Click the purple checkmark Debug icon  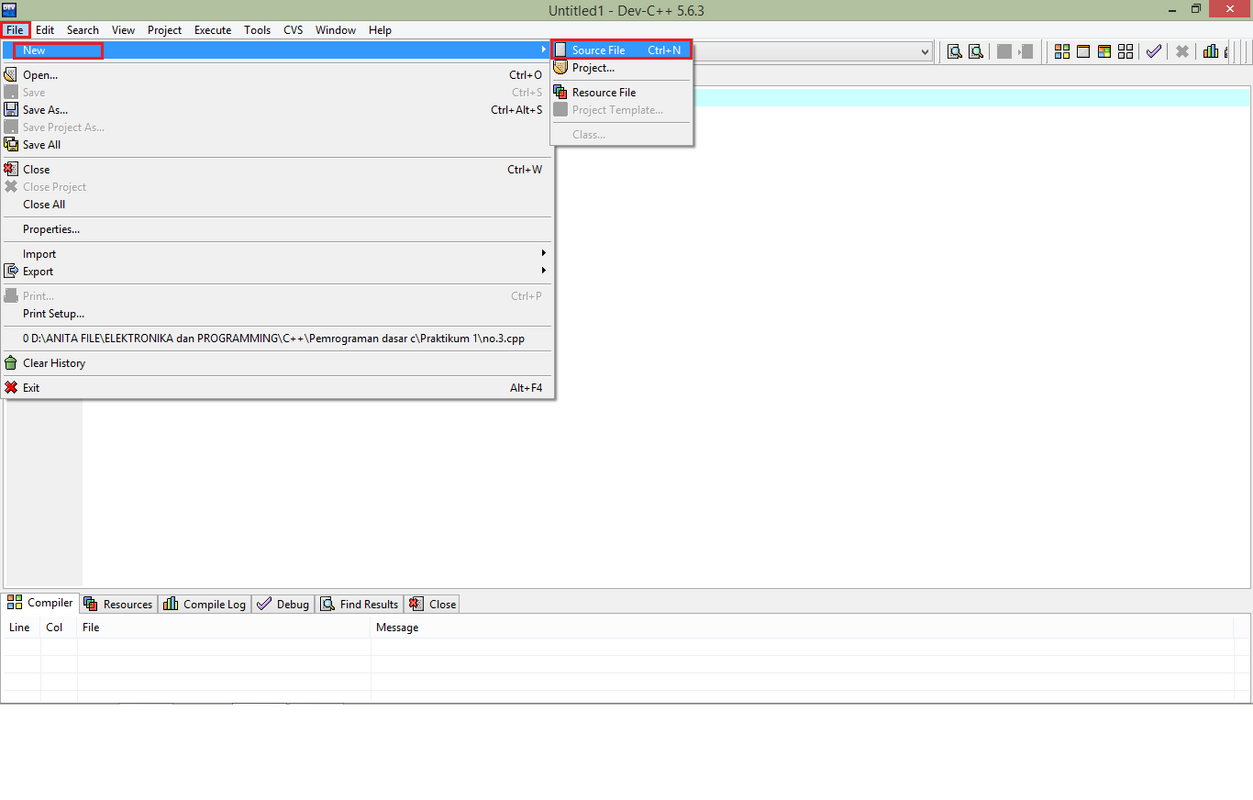(x=1154, y=52)
